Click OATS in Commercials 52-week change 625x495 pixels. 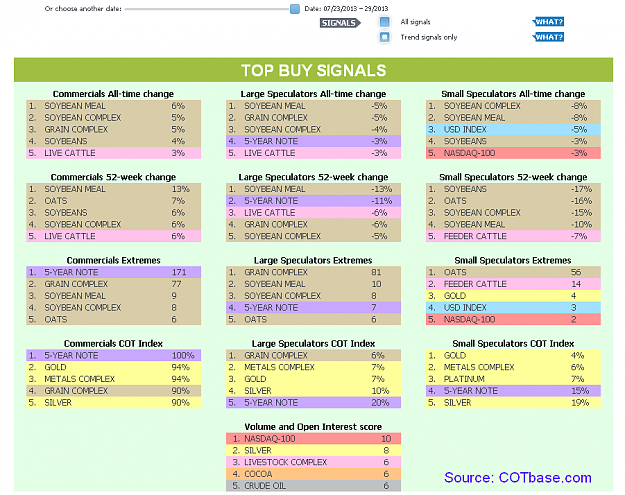tap(114, 201)
